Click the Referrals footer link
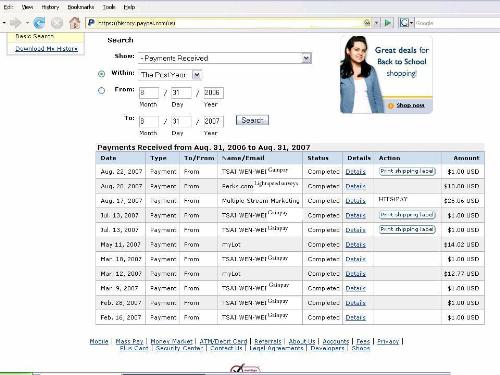The width and height of the screenshot is (500, 375). [268, 341]
